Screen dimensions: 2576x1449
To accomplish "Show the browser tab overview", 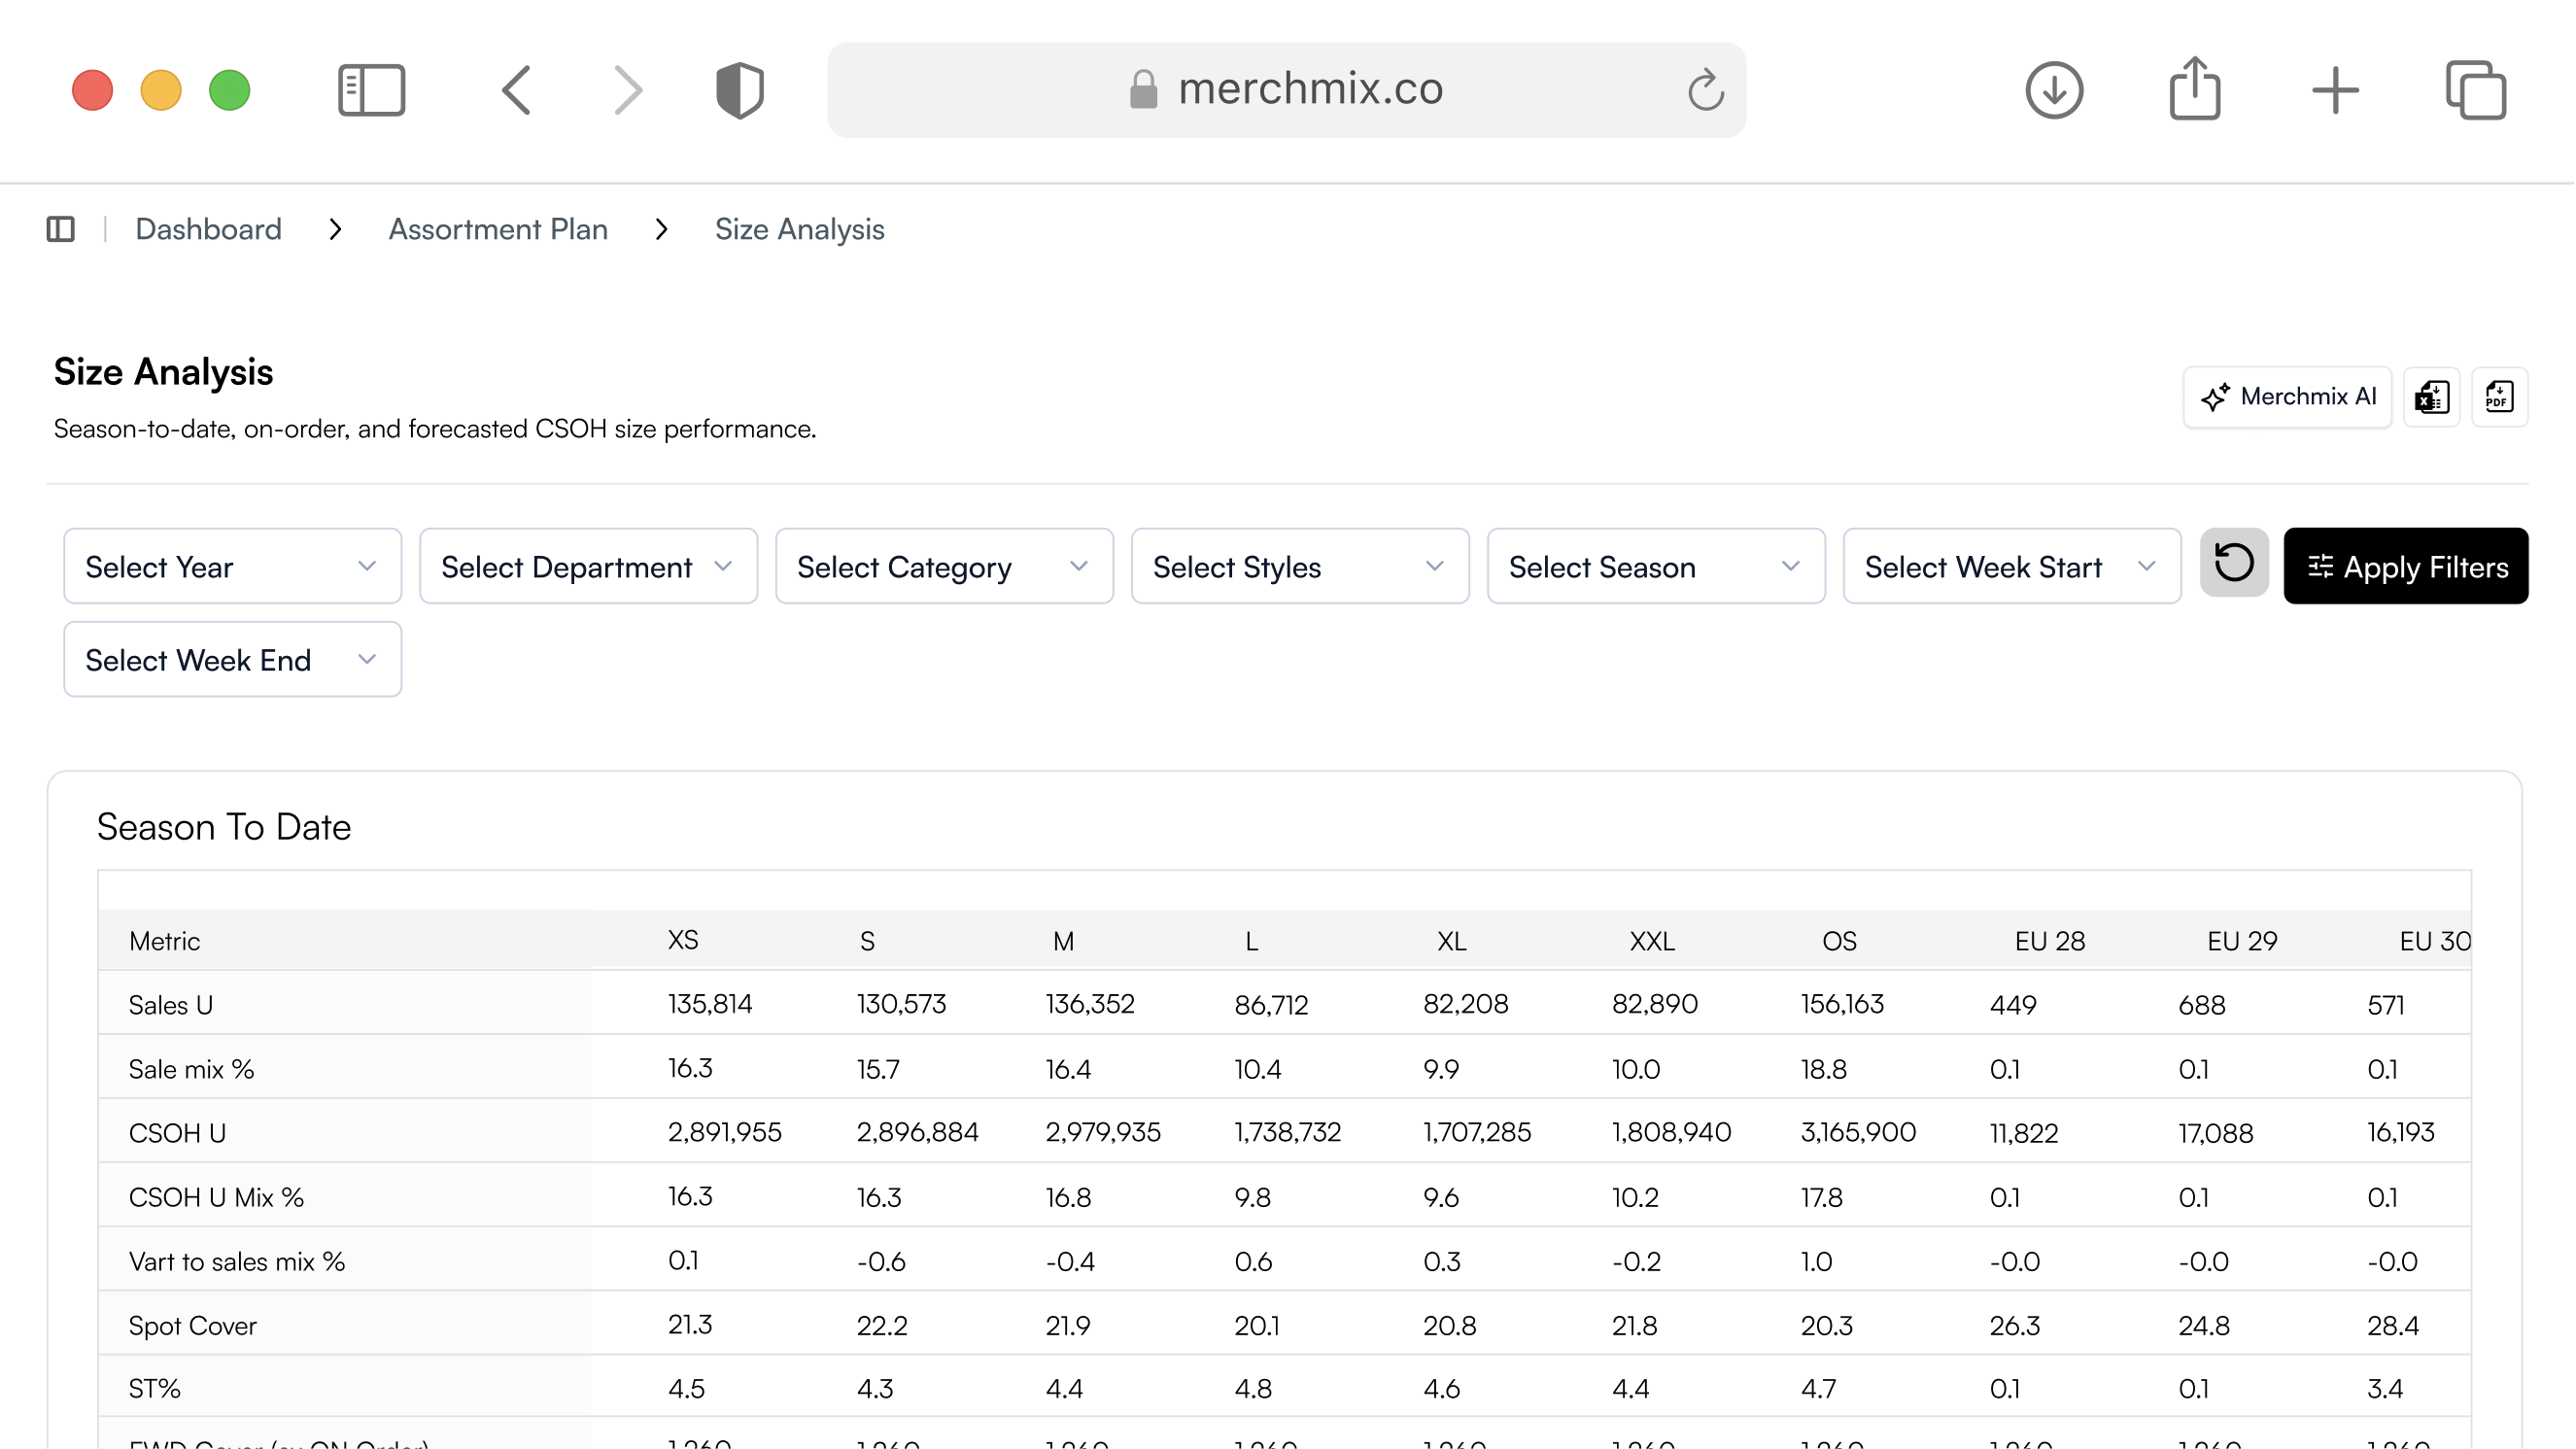I will tap(2475, 90).
